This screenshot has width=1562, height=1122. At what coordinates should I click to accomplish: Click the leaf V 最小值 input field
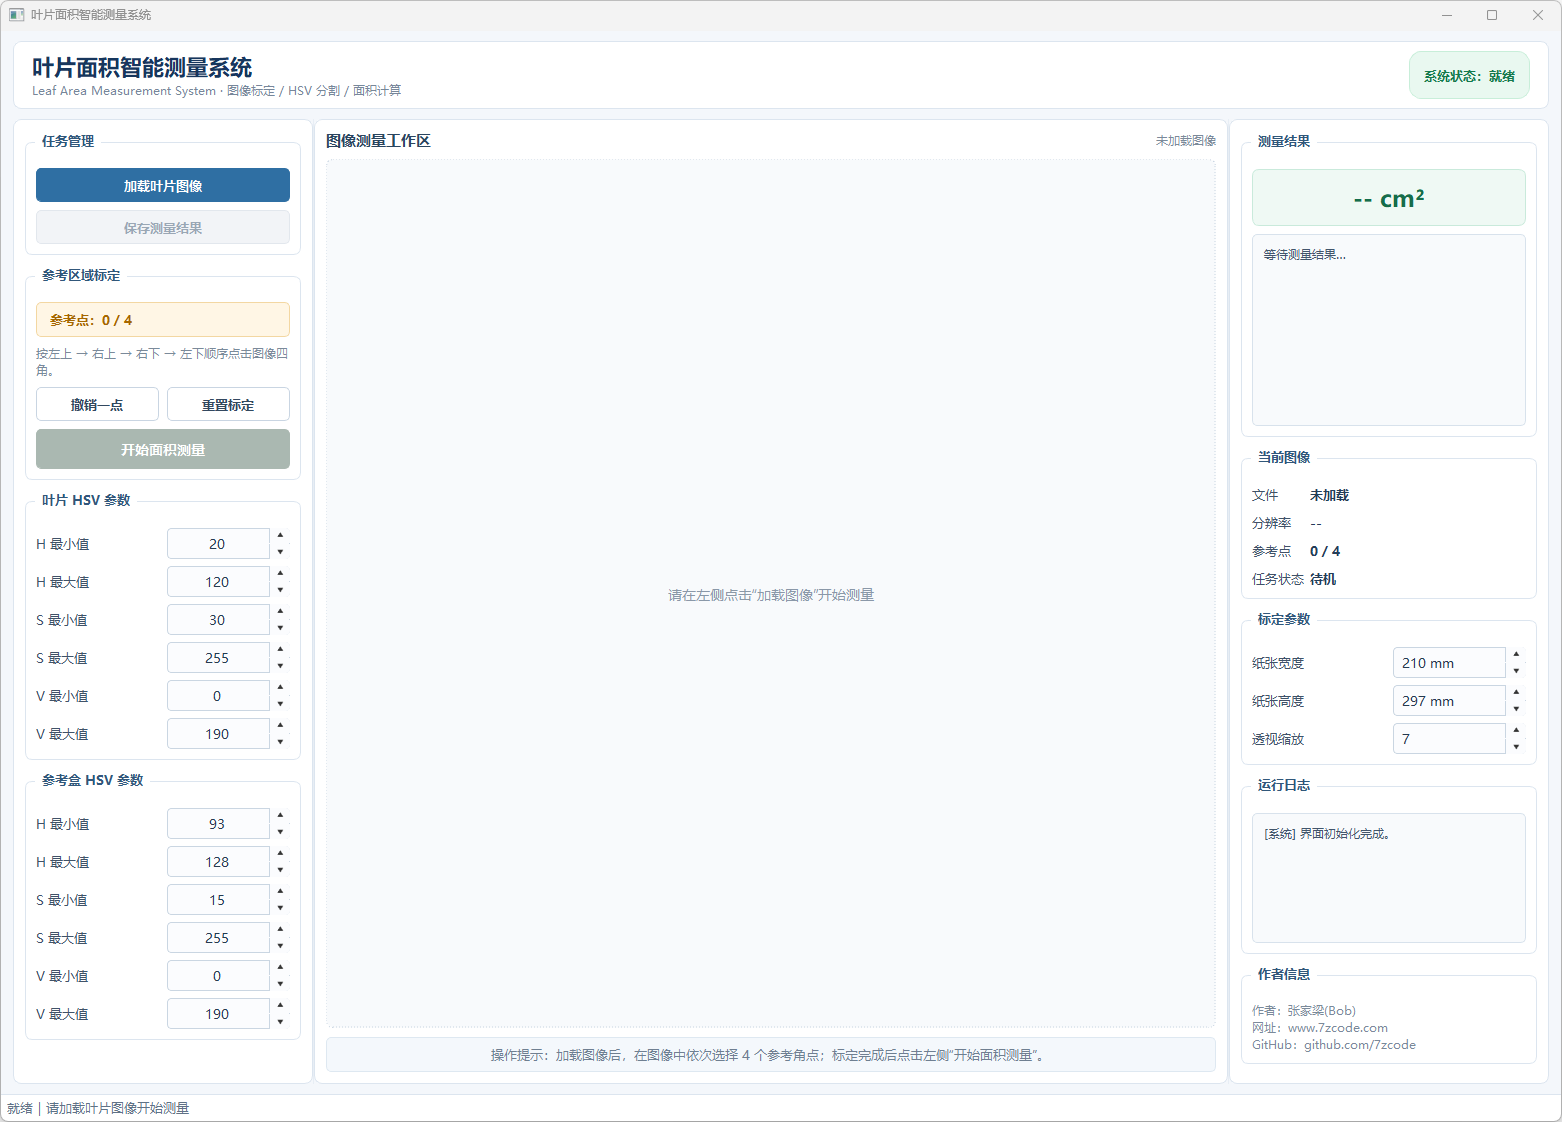tap(218, 696)
